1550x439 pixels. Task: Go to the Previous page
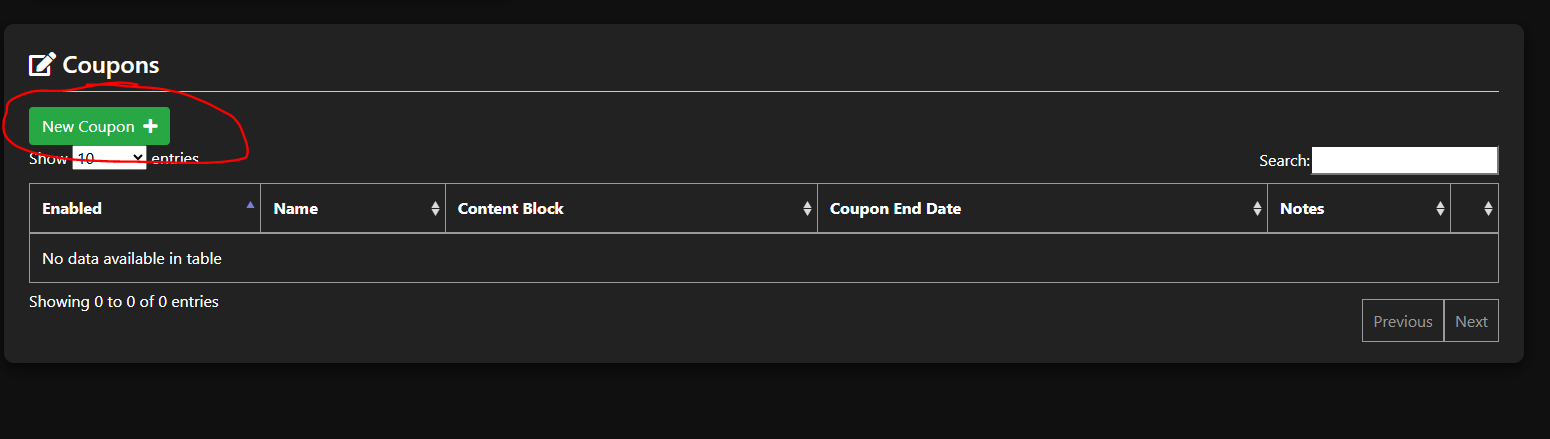click(x=1402, y=321)
